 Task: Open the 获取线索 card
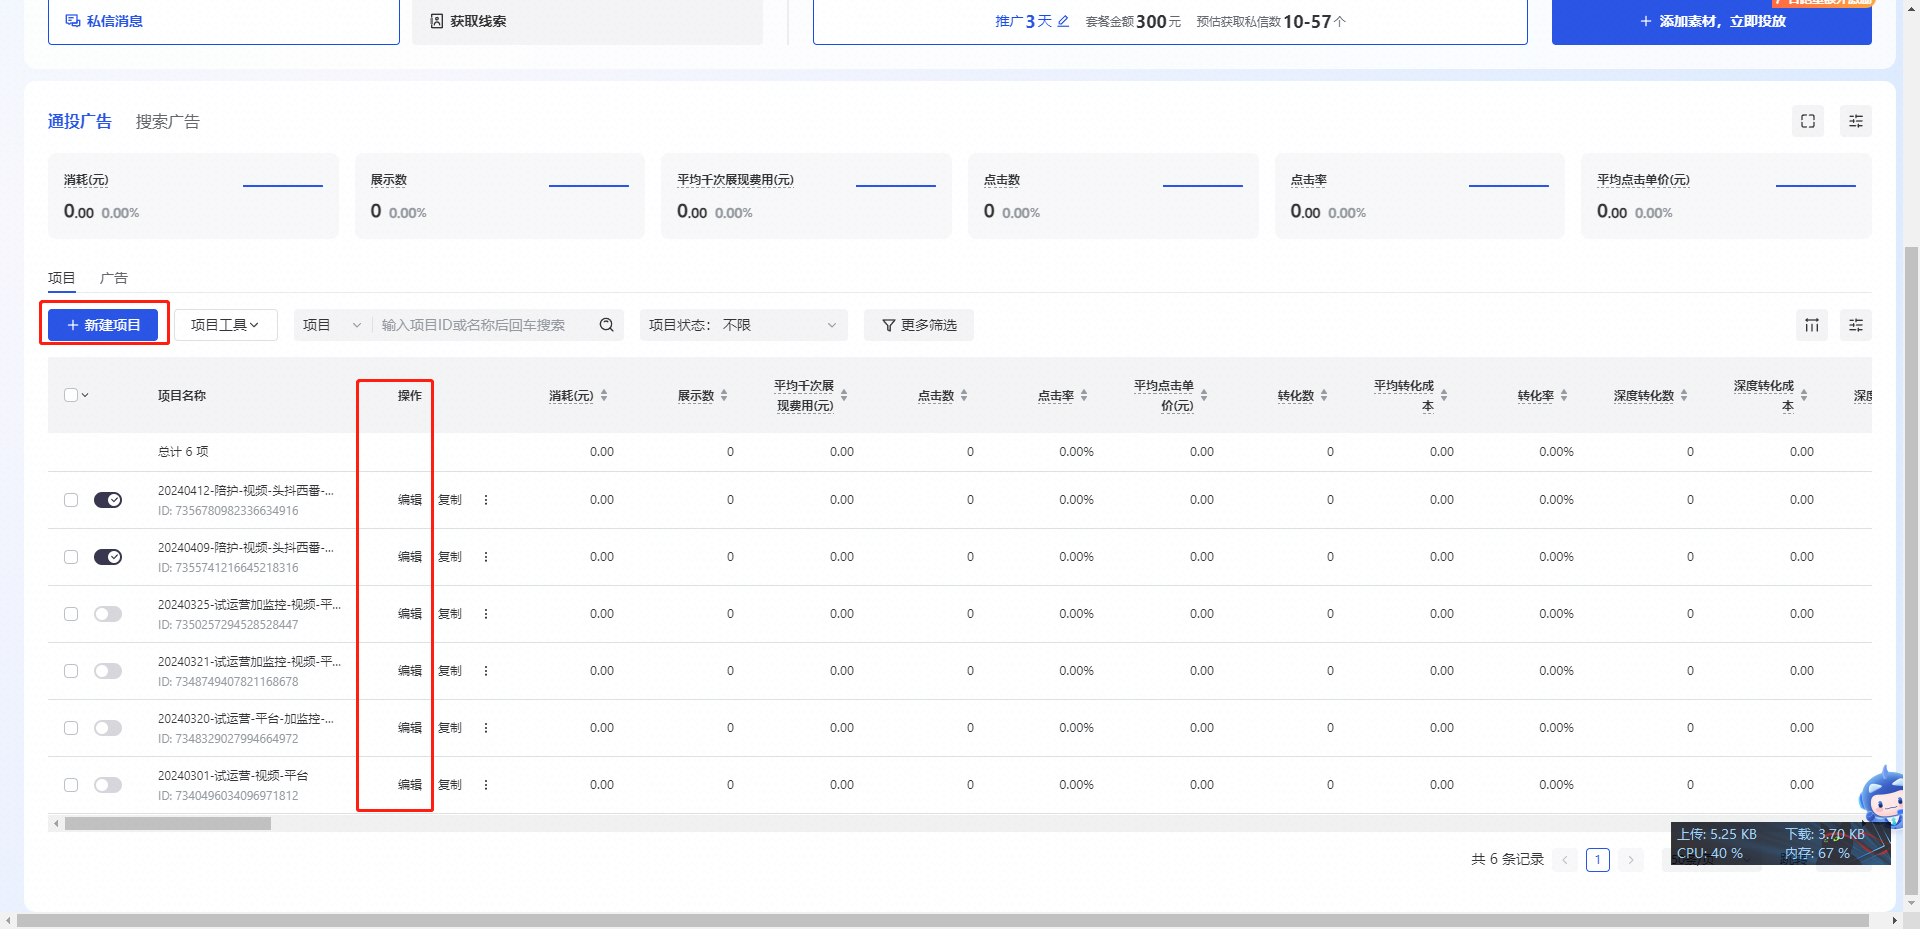click(x=587, y=21)
